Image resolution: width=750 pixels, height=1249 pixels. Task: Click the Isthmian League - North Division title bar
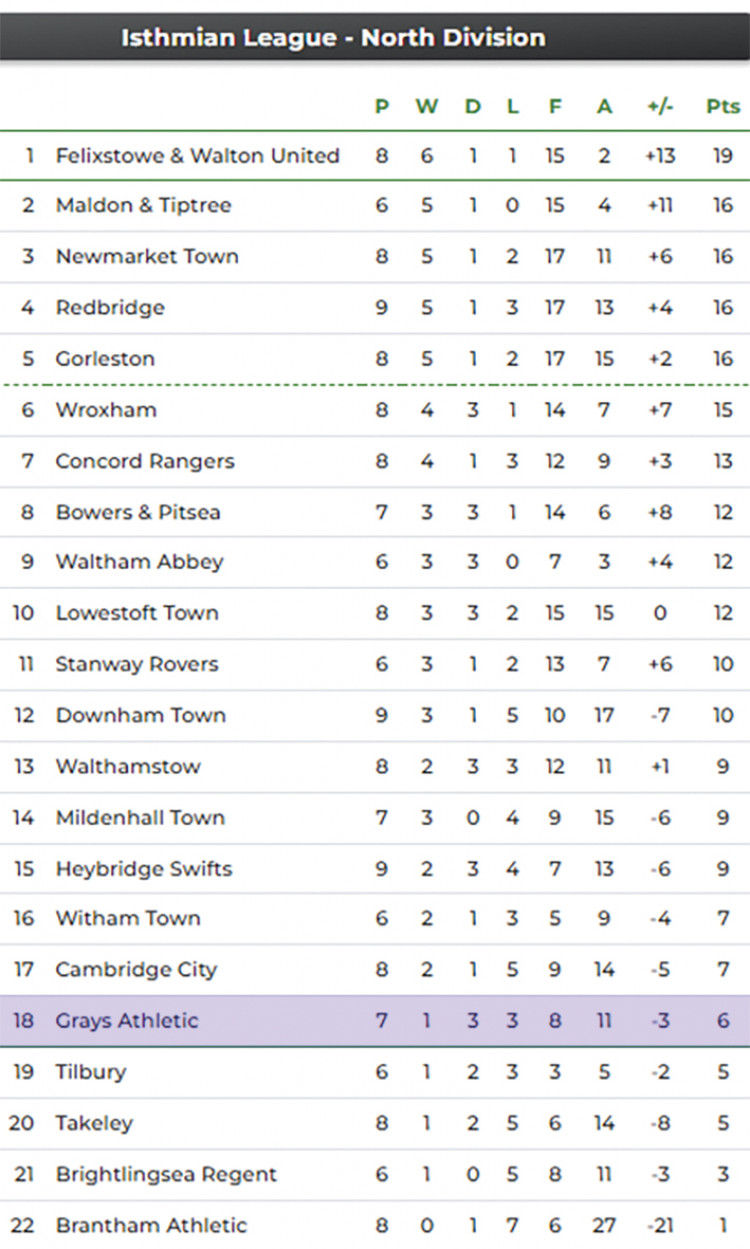point(375,38)
